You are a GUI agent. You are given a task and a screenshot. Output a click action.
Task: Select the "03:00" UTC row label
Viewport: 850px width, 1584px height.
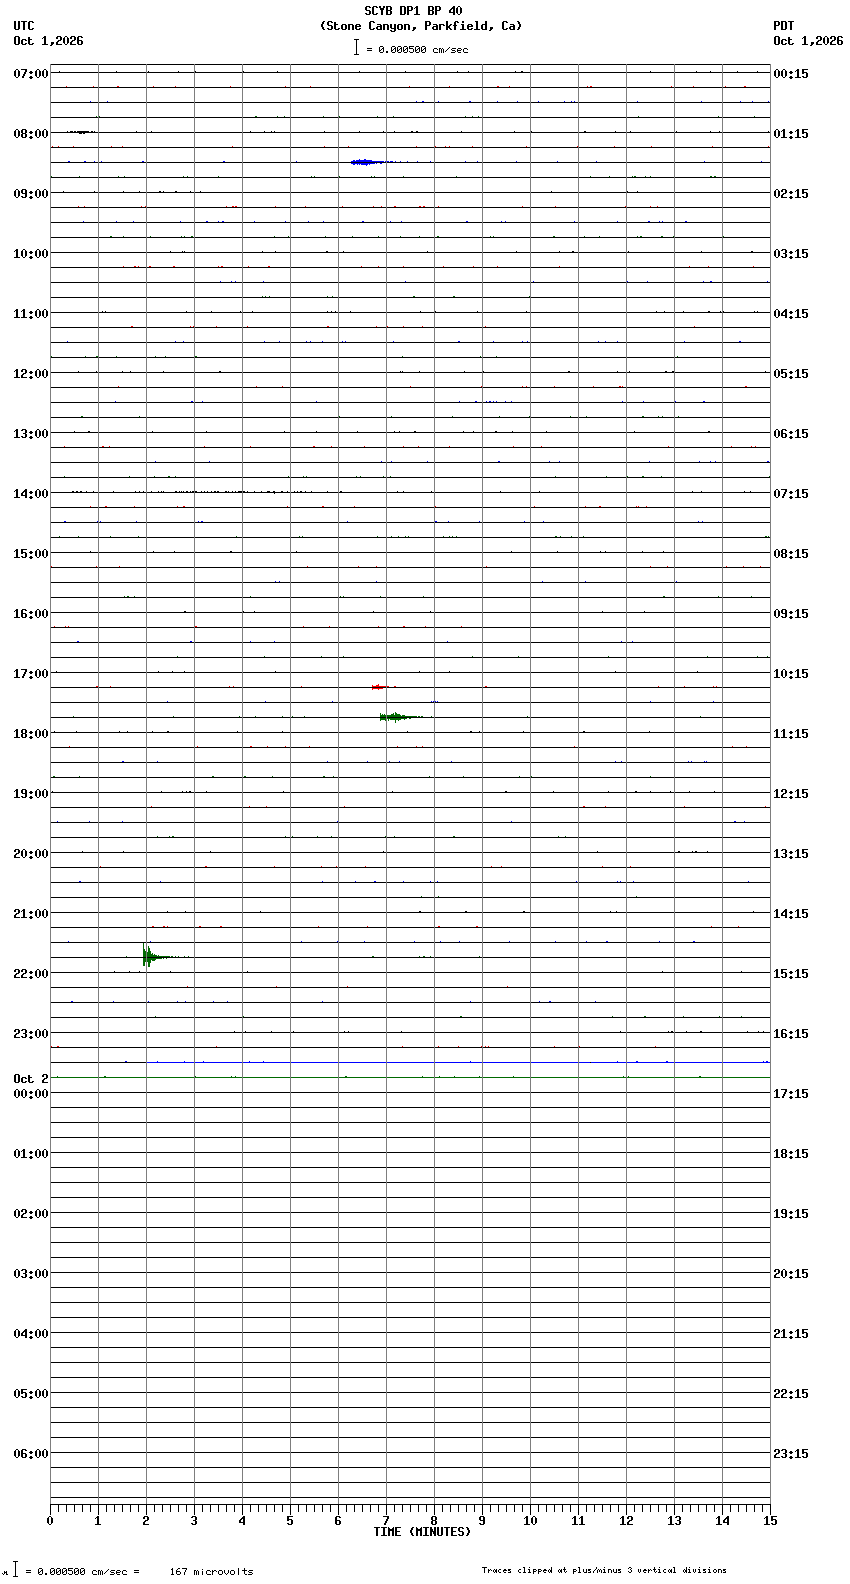coord(31,1274)
